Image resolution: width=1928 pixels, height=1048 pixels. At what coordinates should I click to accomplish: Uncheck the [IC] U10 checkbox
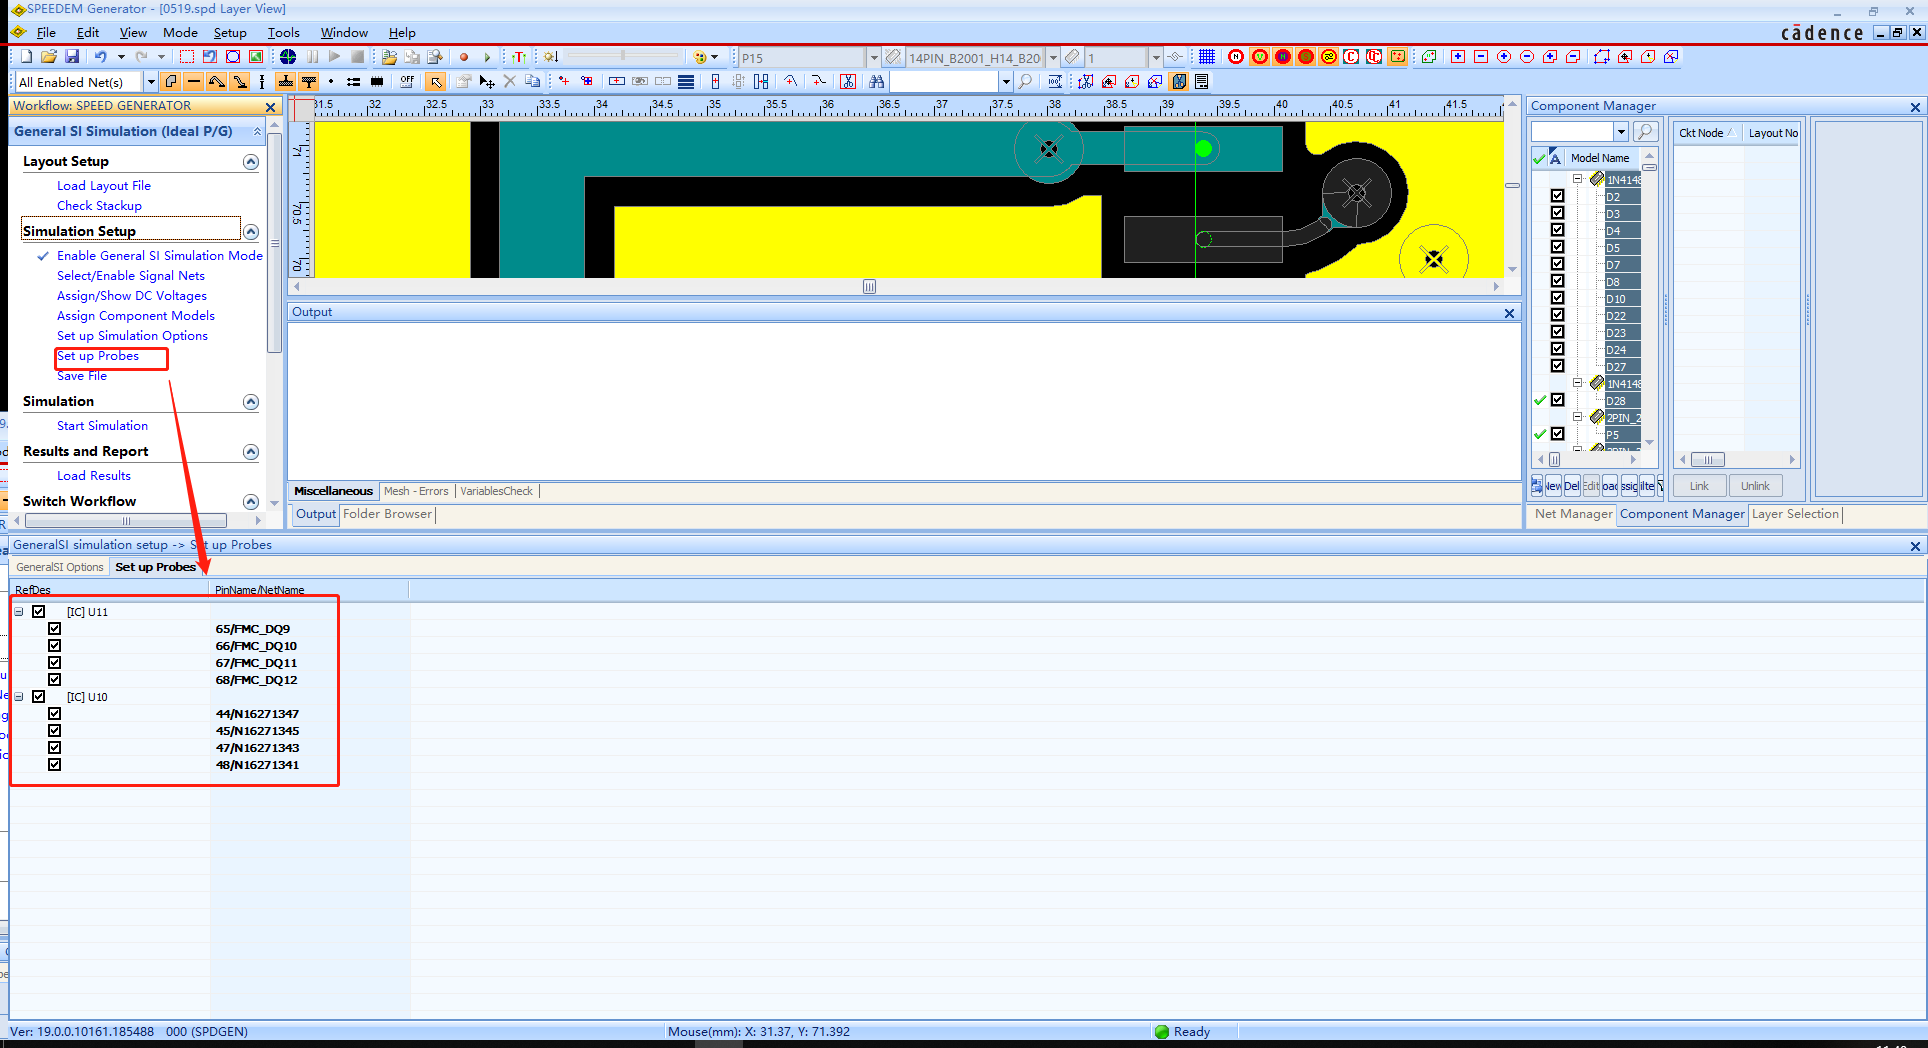(x=39, y=697)
